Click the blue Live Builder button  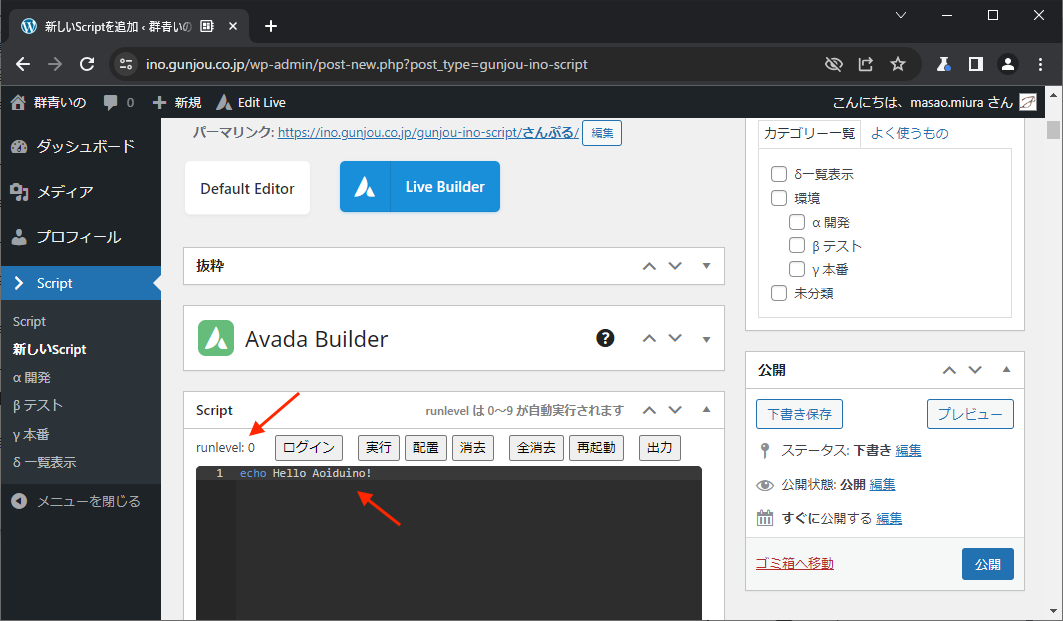[420, 187]
